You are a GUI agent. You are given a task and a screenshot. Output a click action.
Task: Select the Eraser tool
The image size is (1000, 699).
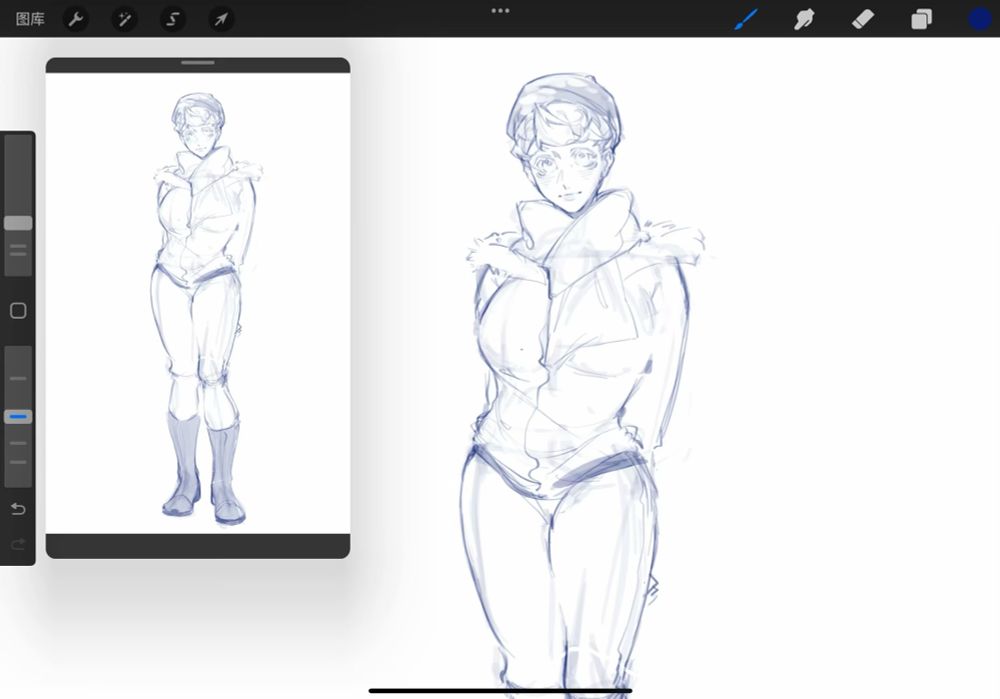pos(862,19)
